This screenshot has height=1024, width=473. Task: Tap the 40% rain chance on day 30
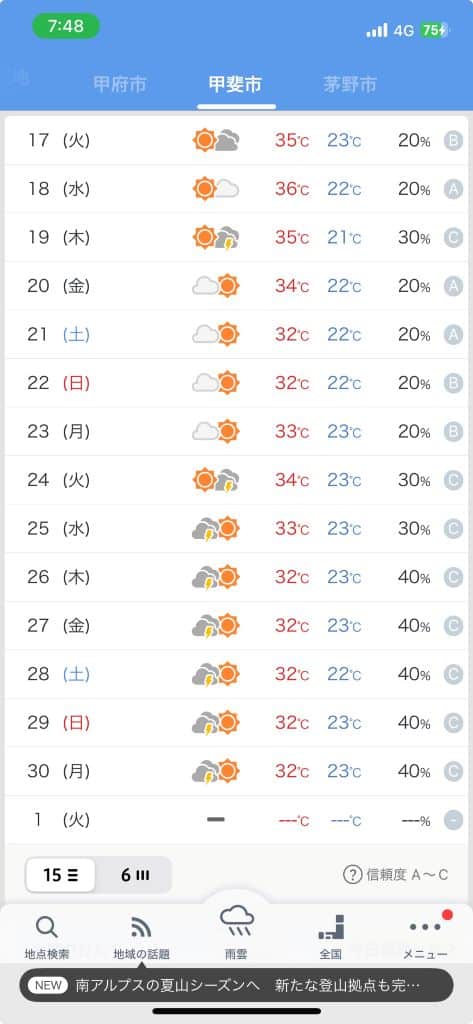[x=414, y=771]
